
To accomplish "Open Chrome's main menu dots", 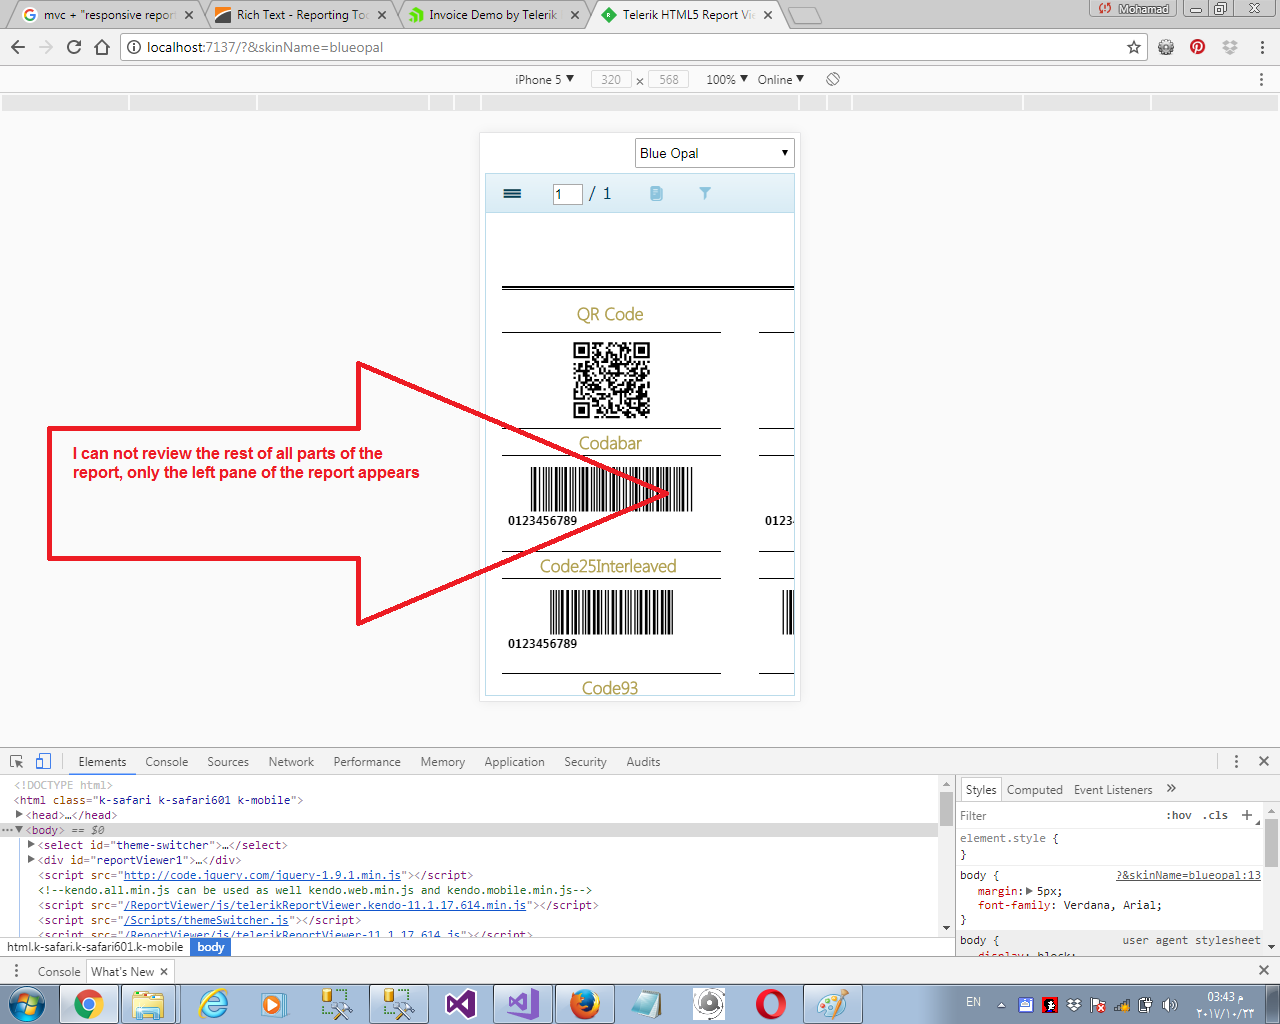I will 1262,47.
